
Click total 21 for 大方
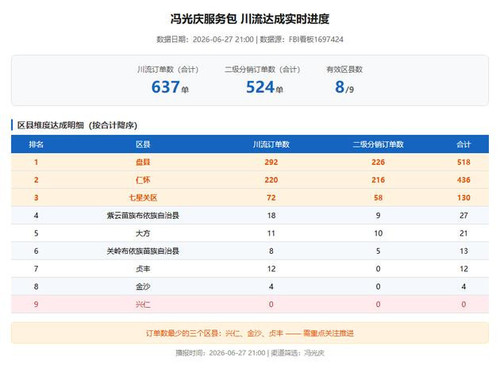(464, 233)
